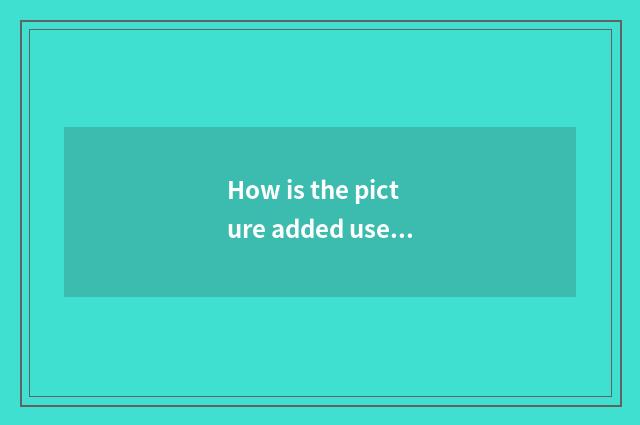Click the fragment "ure" on the second line
640x425 pixels.
pos(246,229)
